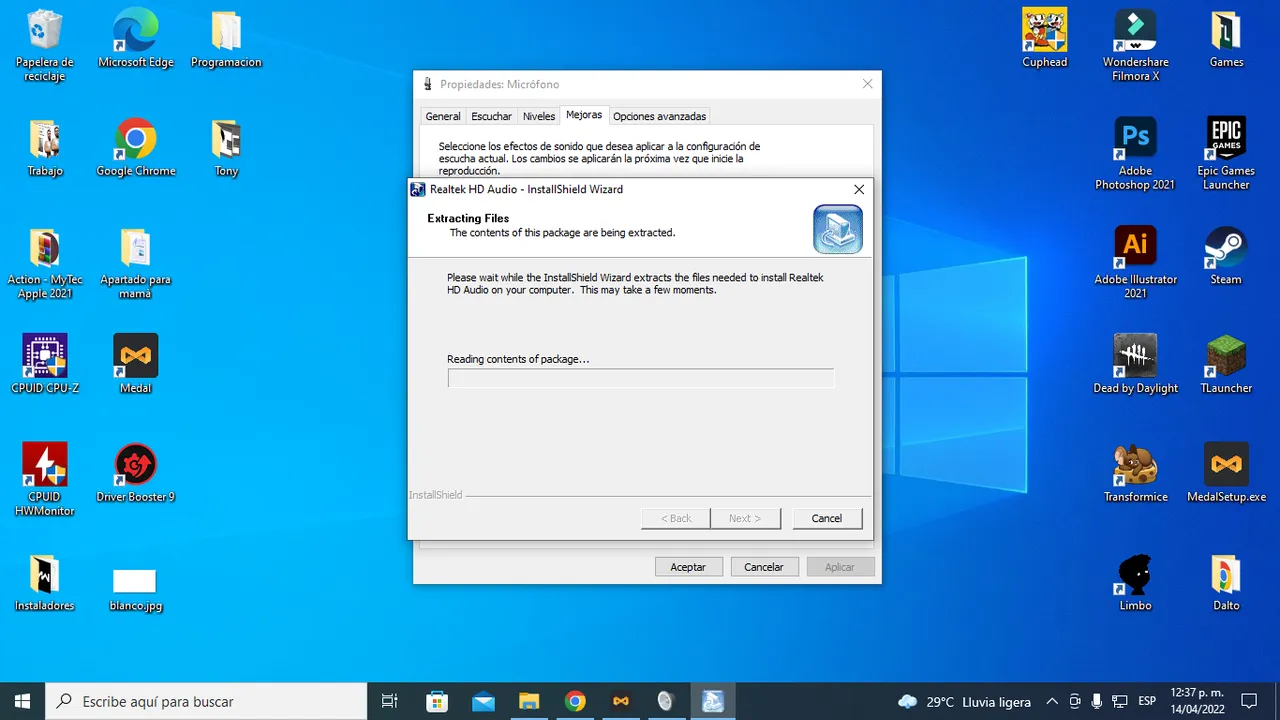This screenshot has height=720, width=1280.
Task: Open Chrome from the taskbar
Action: click(x=574, y=701)
